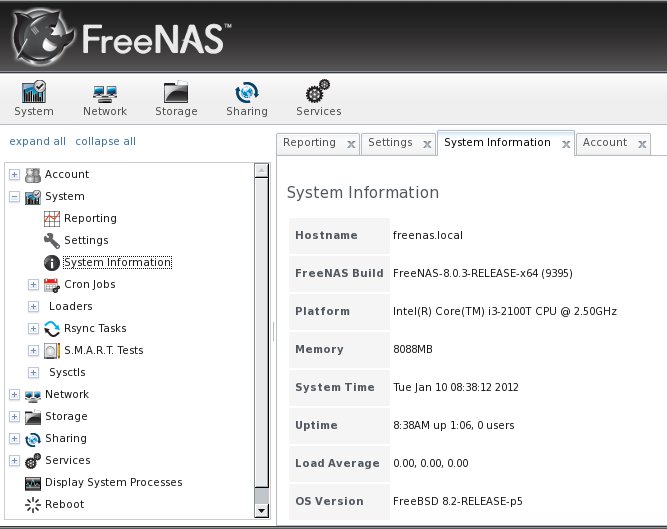The height and width of the screenshot is (529, 667).
Task: Click the Rsync Tasks arrows icon
Action: [52, 329]
